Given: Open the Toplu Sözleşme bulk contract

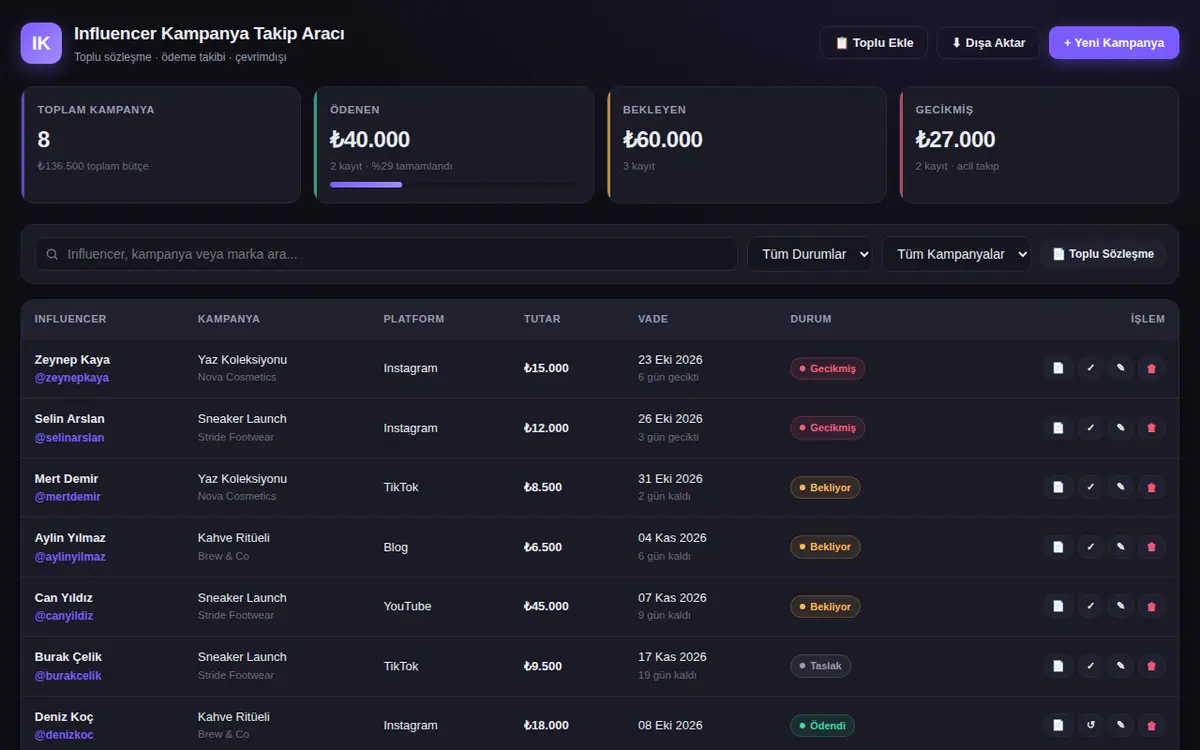Looking at the screenshot, I should [1103, 254].
